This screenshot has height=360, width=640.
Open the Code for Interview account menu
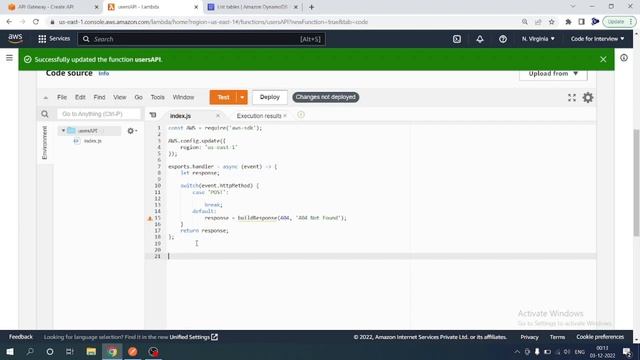coord(597,39)
